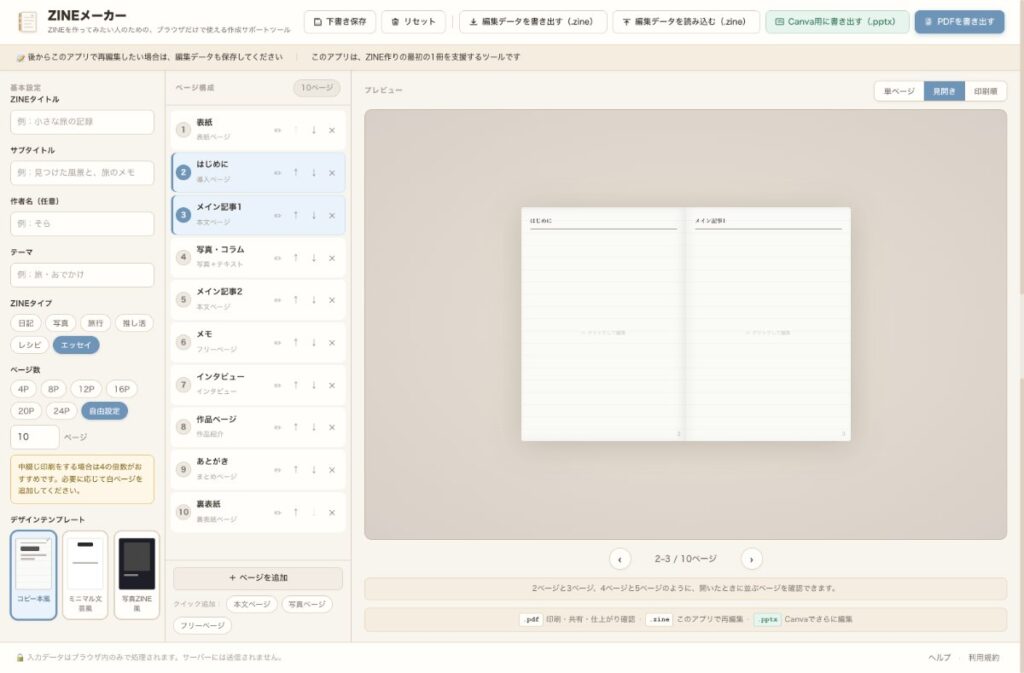Move メイン記事2 down using its down arrow

coord(314,300)
